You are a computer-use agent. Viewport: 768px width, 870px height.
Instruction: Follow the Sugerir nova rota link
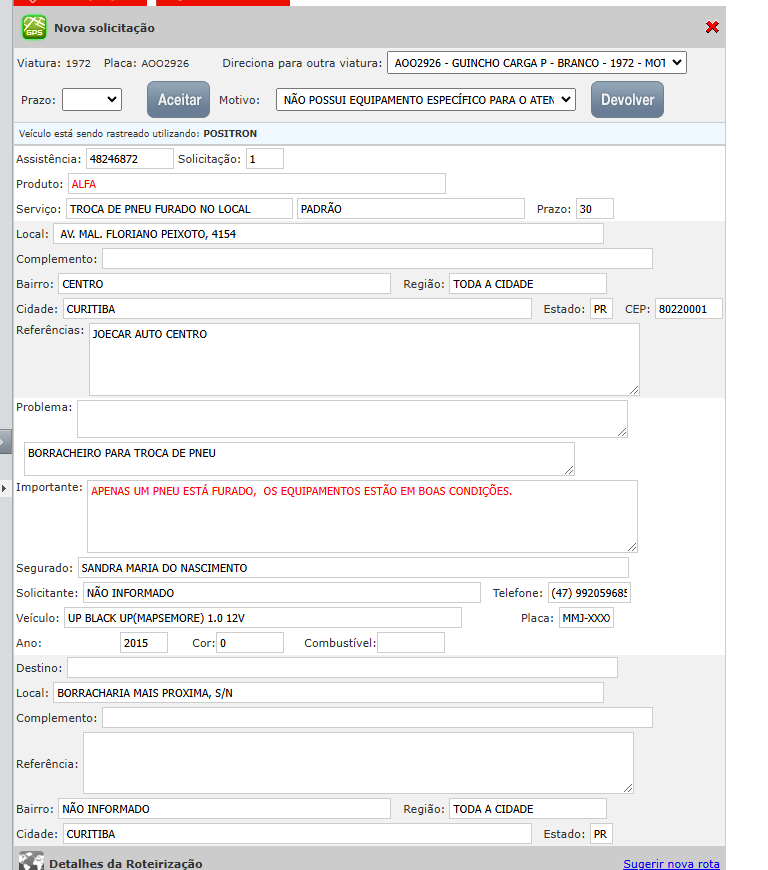click(671, 863)
